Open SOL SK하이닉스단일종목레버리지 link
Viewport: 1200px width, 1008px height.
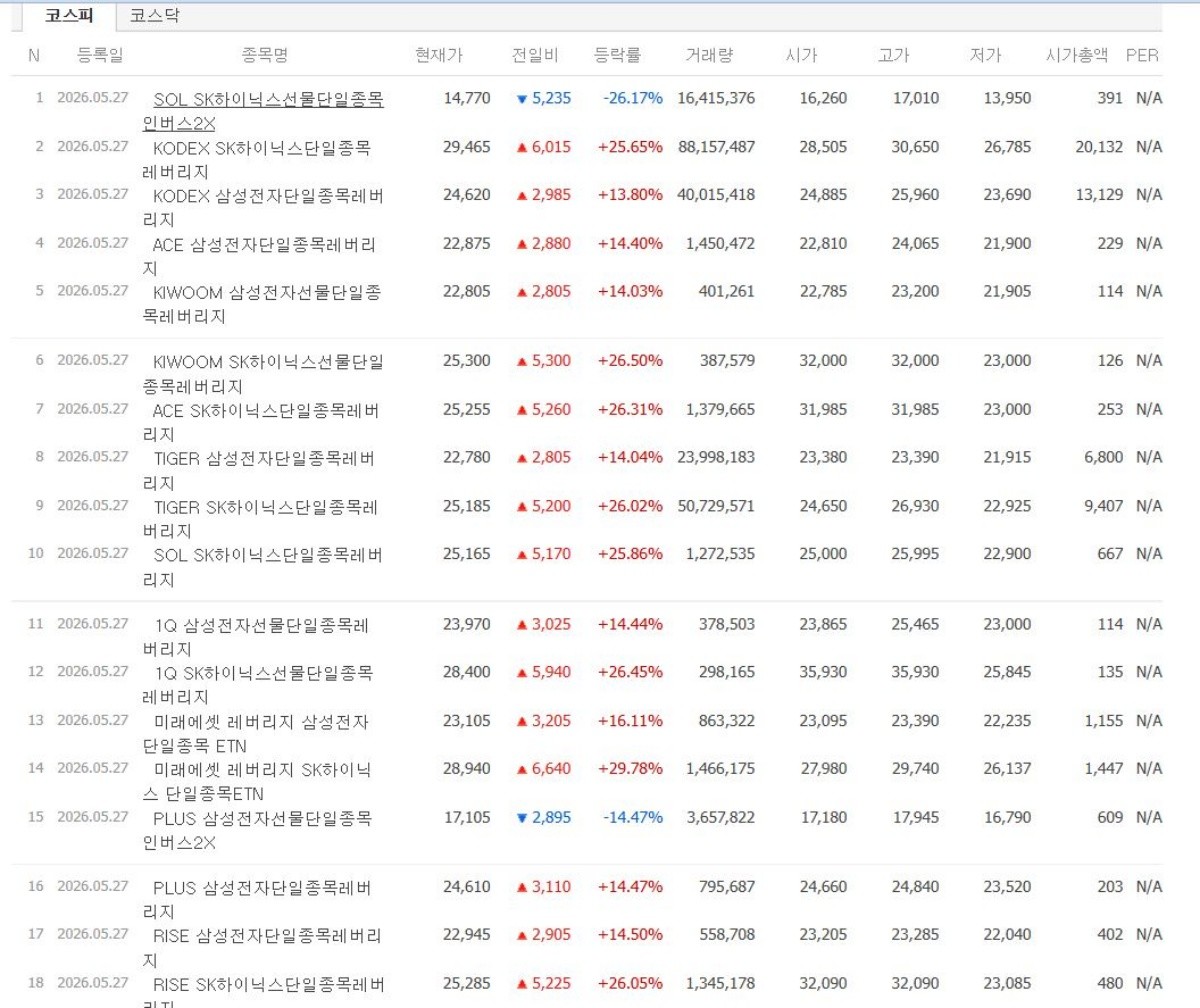(x=261, y=566)
